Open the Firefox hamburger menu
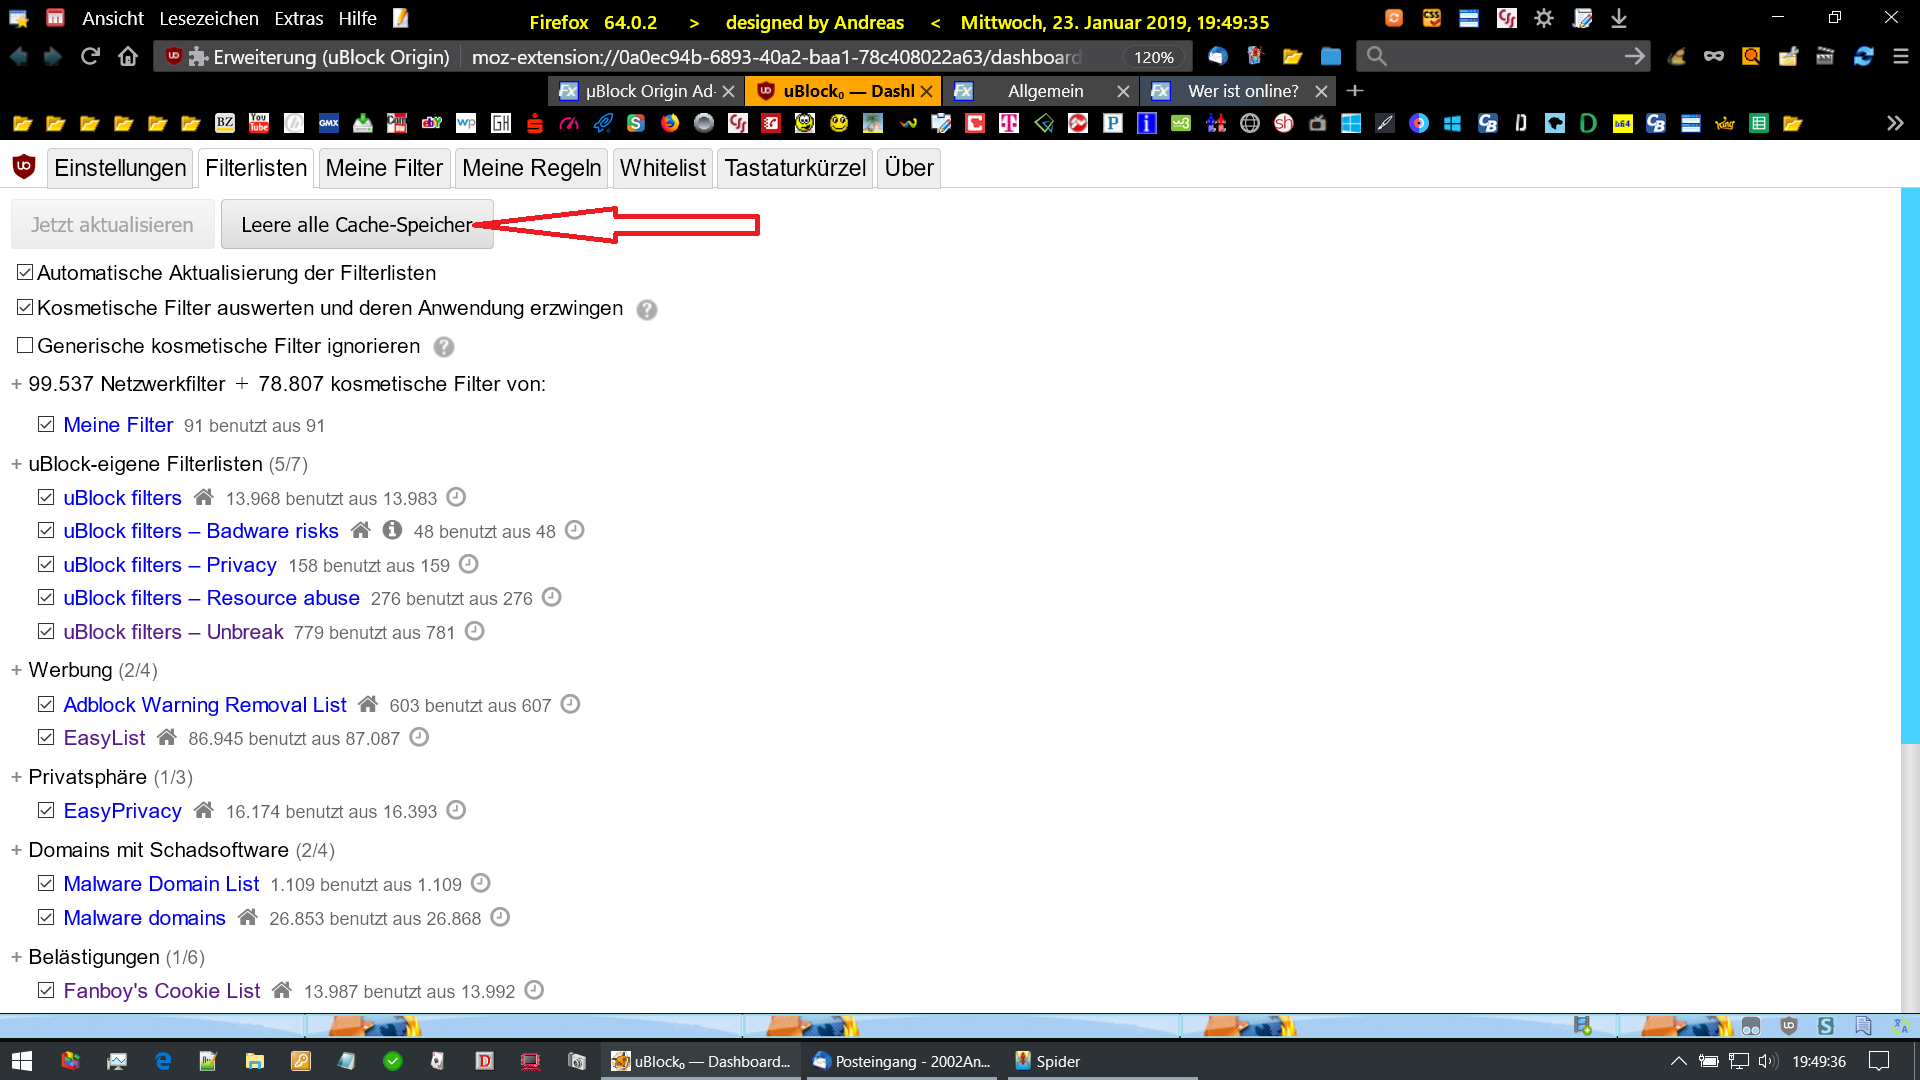Image resolution: width=1920 pixels, height=1080 pixels. coord(1900,57)
